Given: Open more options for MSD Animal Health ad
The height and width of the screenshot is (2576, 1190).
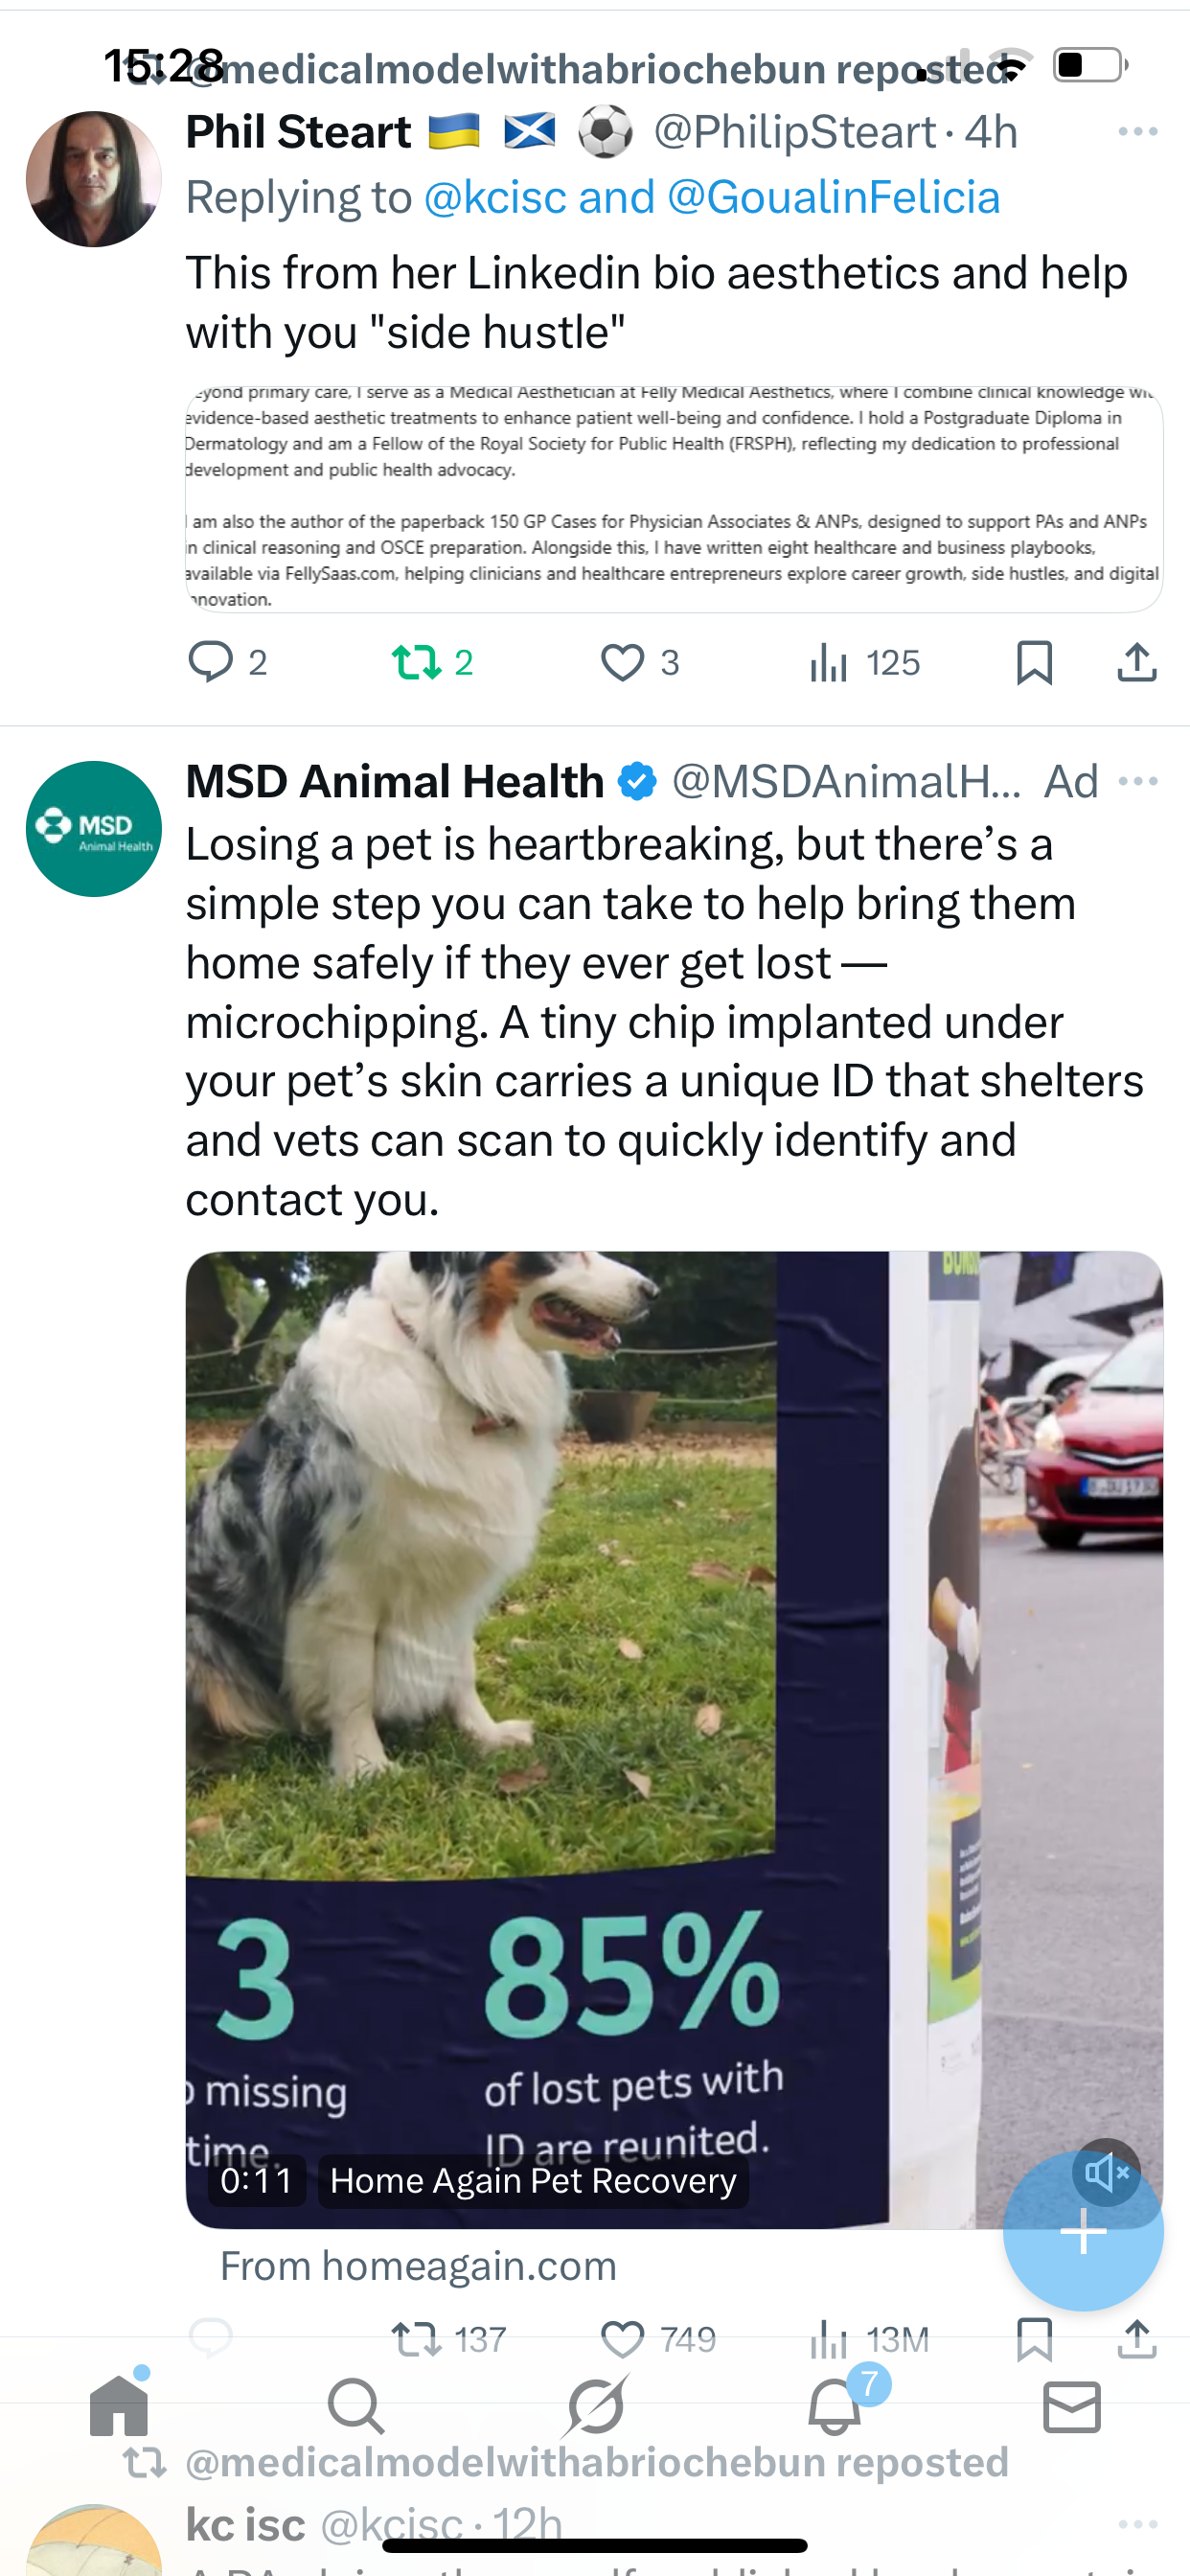Looking at the screenshot, I should point(1137,781).
